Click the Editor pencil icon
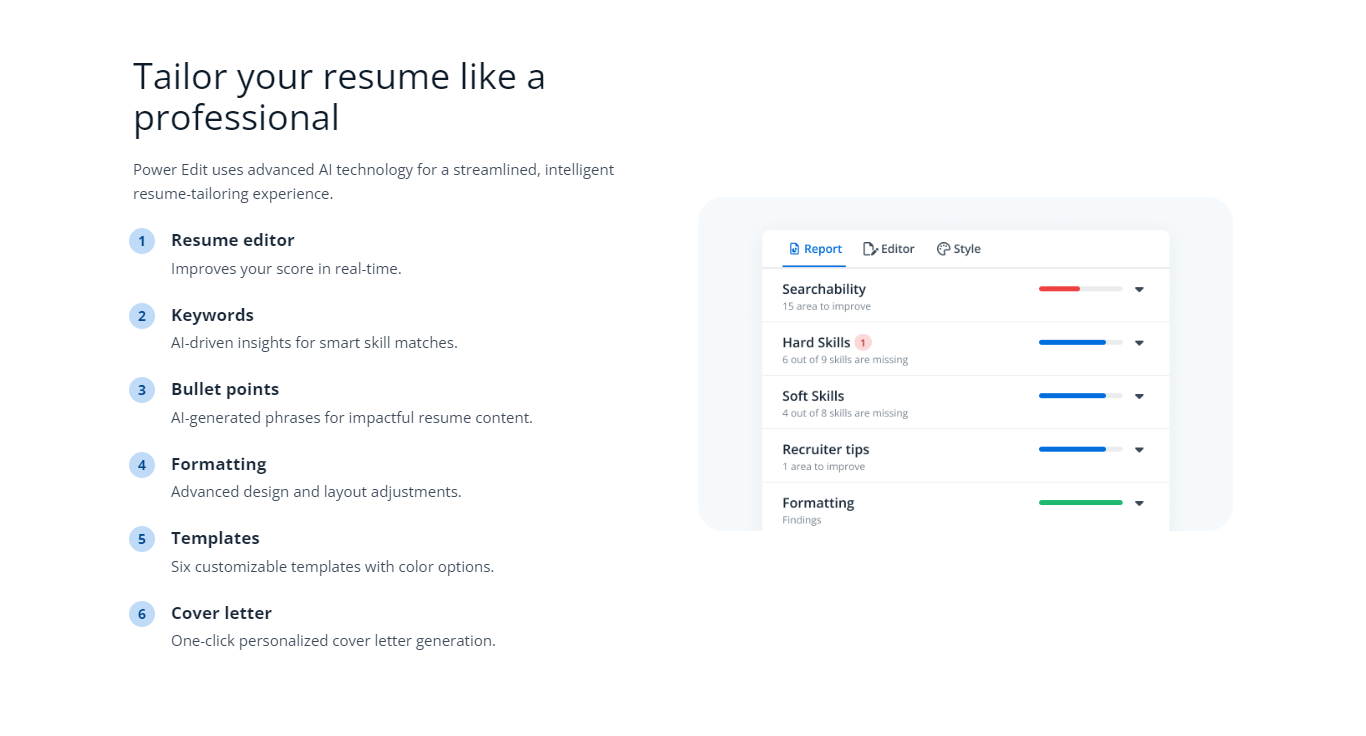 click(x=870, y=249)
